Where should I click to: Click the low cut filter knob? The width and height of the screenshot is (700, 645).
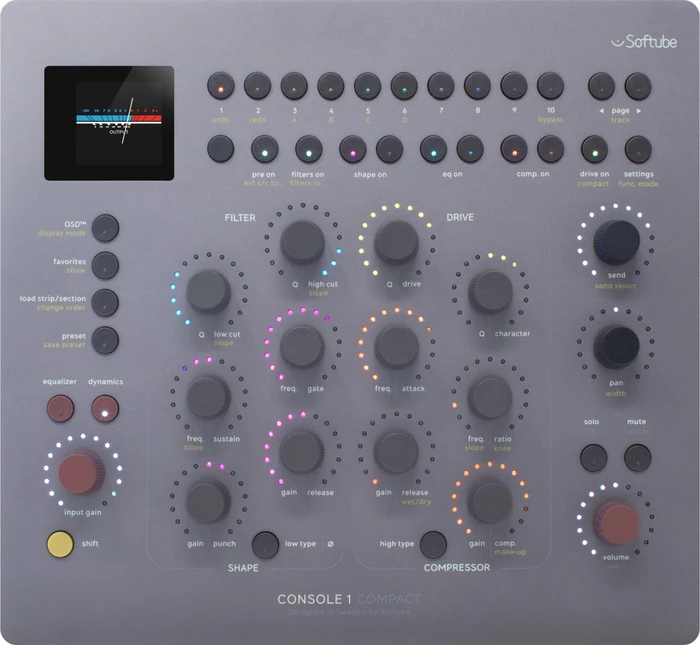[x=208, y=291]
